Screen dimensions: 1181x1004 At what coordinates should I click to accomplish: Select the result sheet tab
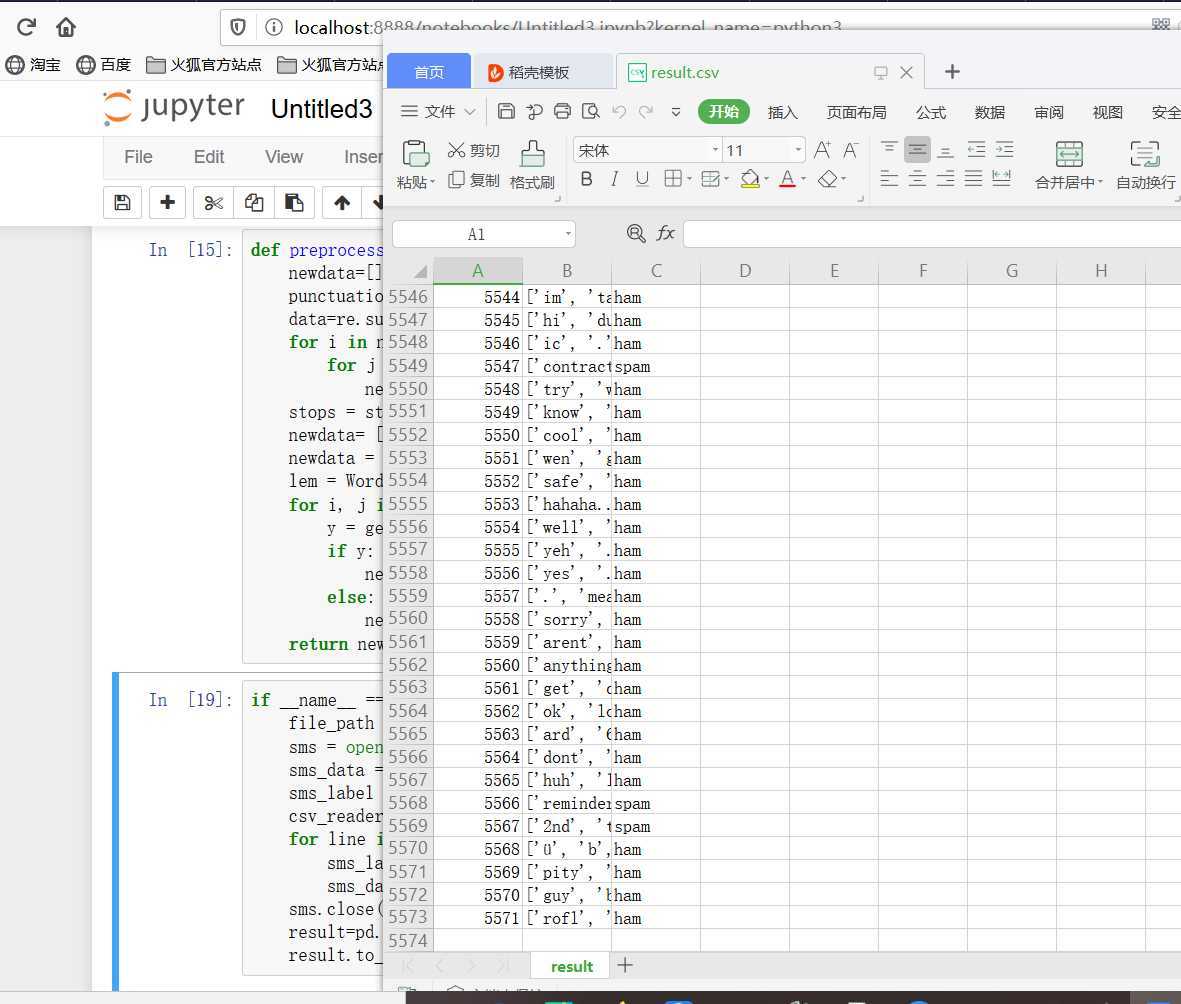(572, 966)
